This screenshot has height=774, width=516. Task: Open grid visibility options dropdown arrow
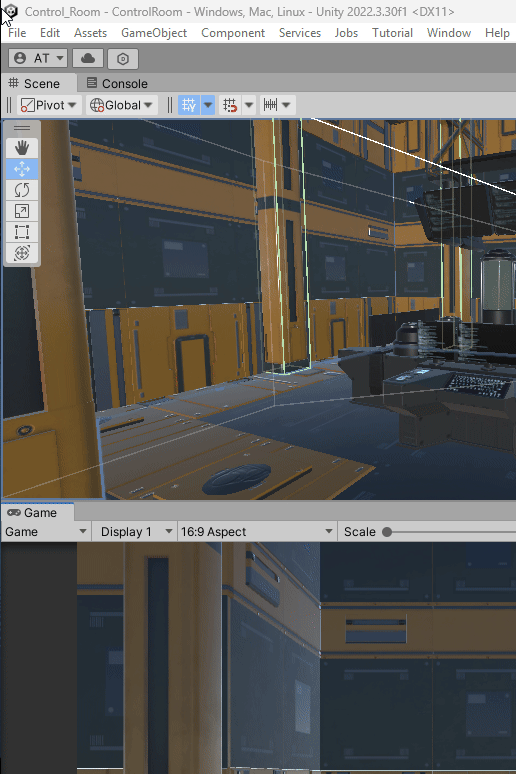pos(208,105)
